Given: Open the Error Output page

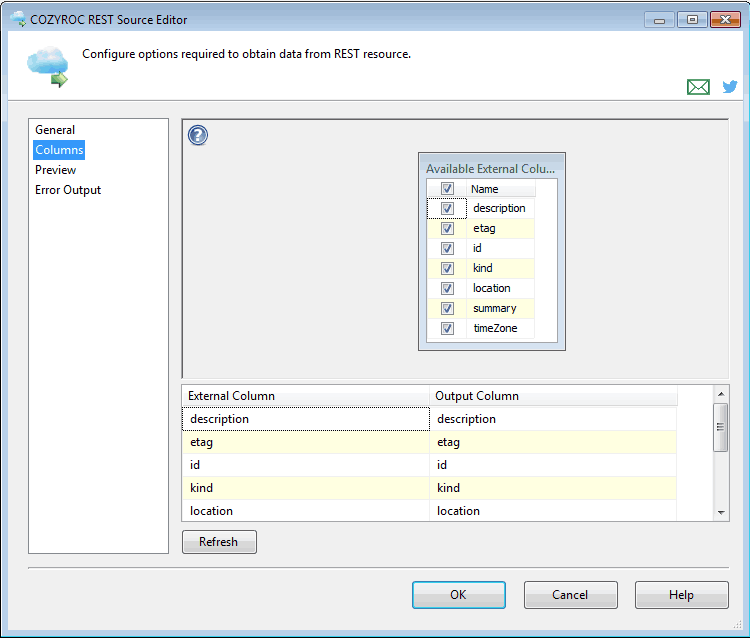Looking at the screenshot, I should pyautogui.click(x=68, y=190).
